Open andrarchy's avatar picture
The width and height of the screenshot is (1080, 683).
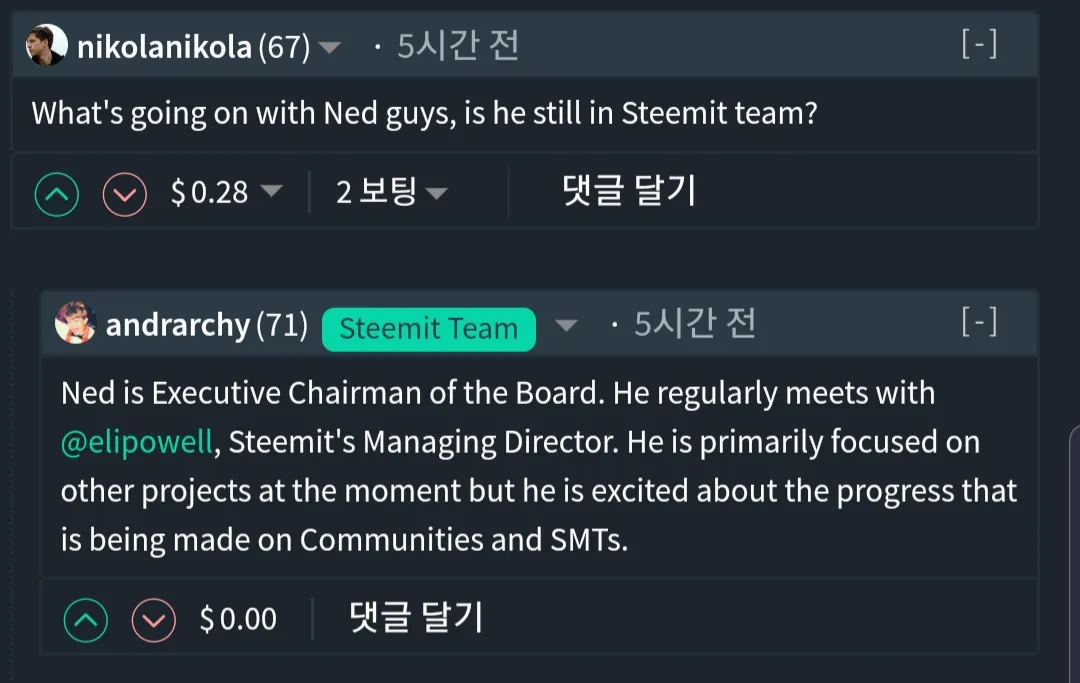(76, 324)
